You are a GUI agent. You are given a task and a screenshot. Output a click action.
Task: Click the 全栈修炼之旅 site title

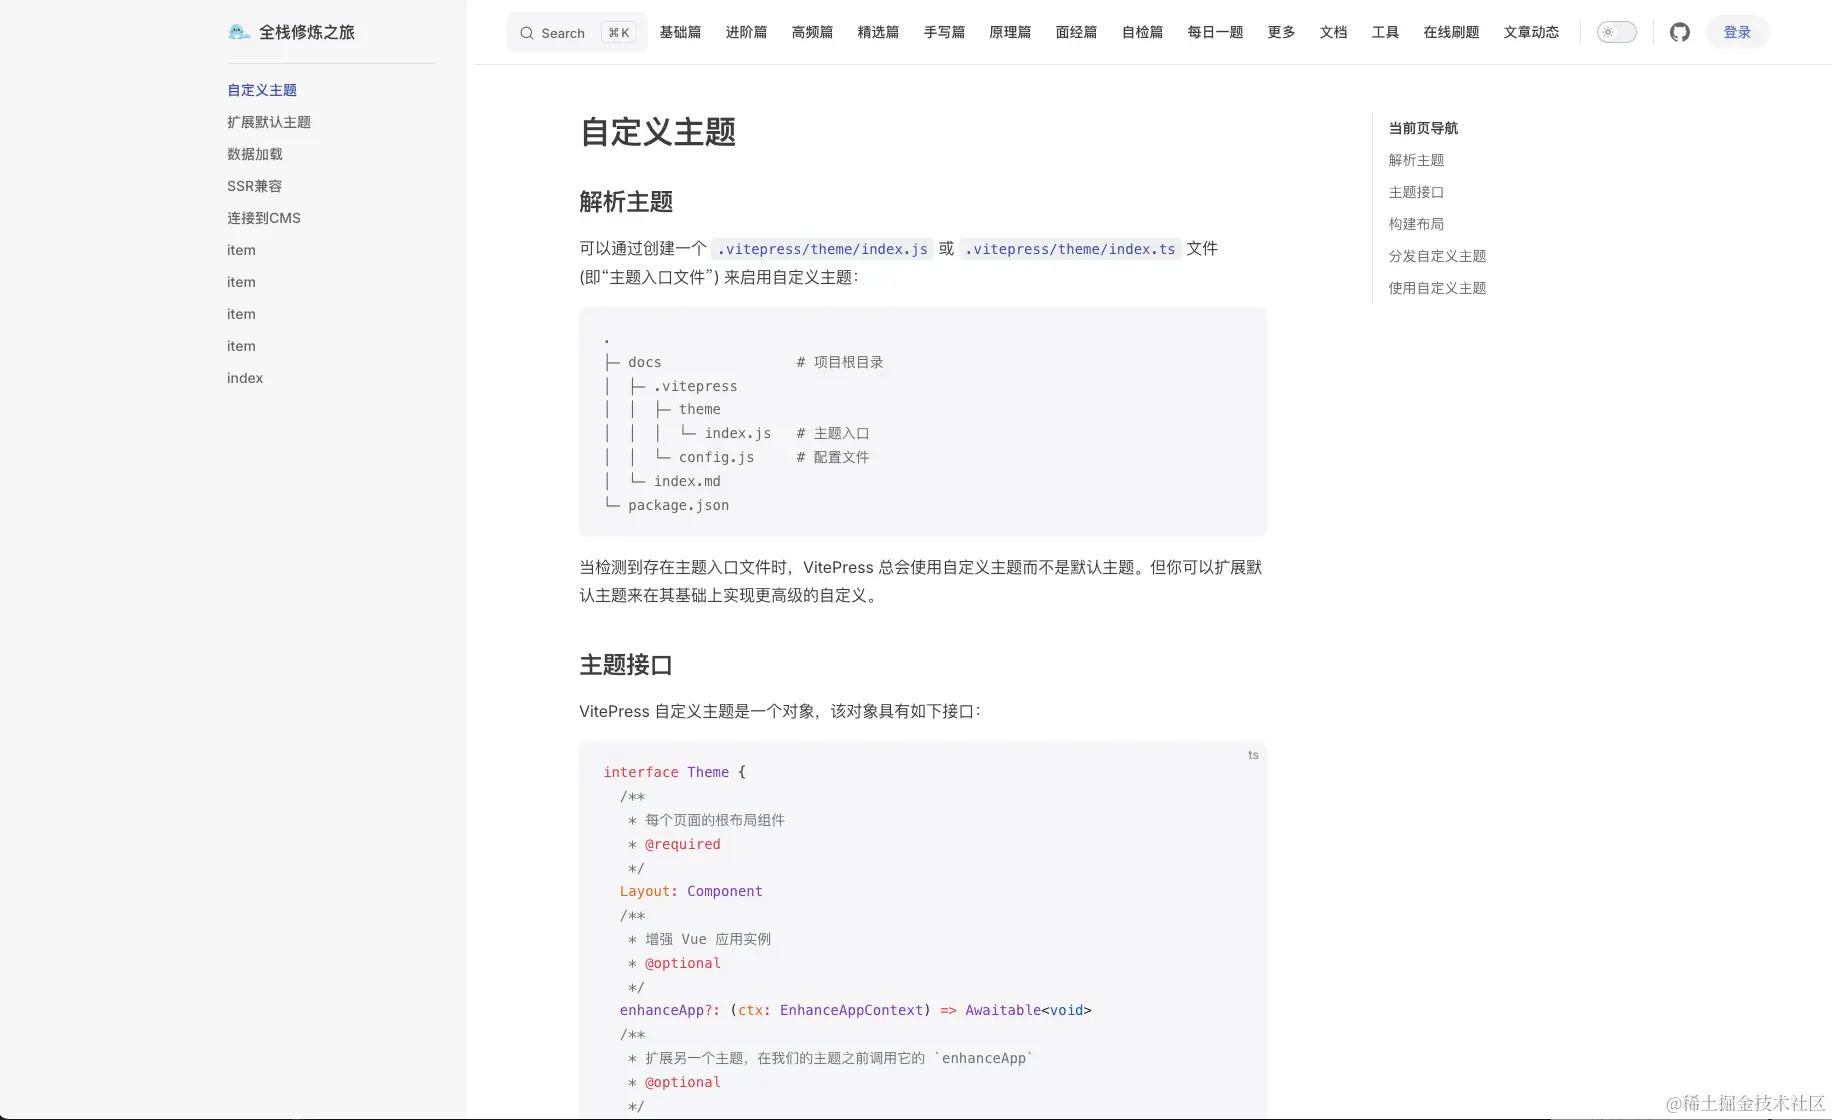click(307, 32)
